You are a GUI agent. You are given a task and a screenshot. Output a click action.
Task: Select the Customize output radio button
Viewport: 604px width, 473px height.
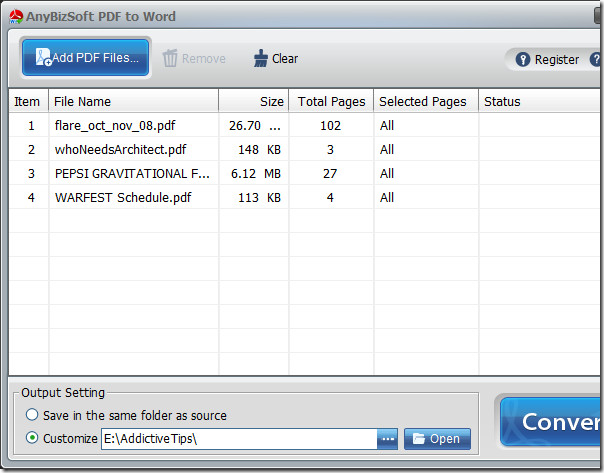click(32, 438)
